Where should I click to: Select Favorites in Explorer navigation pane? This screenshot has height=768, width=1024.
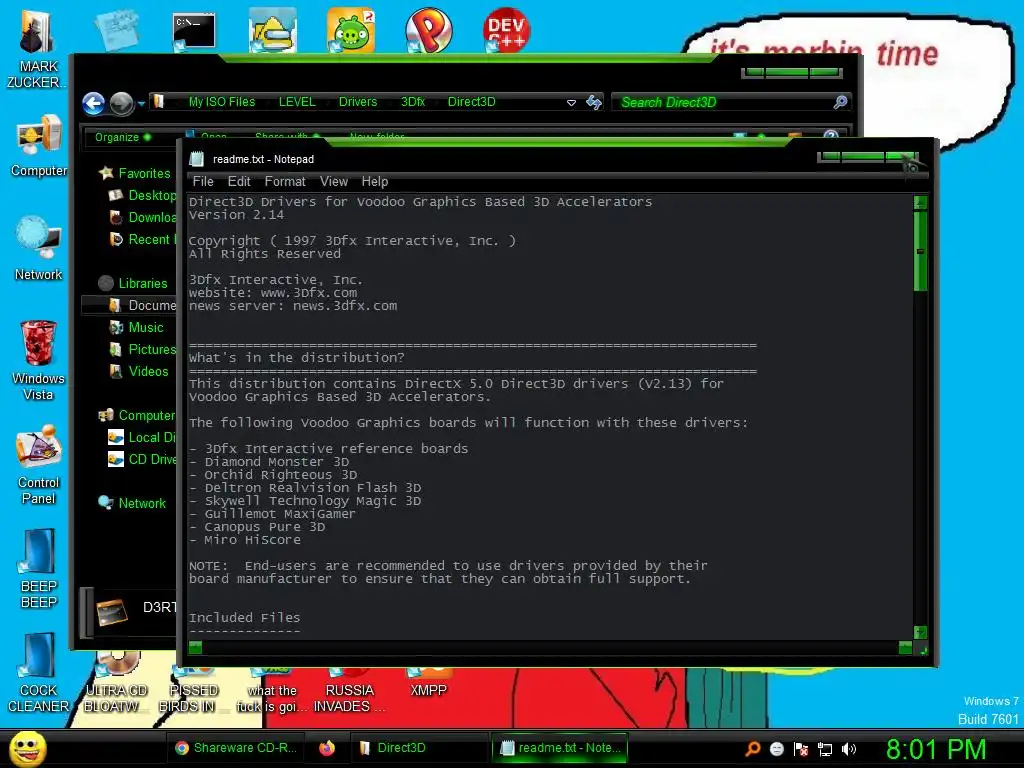pos(135,173)
